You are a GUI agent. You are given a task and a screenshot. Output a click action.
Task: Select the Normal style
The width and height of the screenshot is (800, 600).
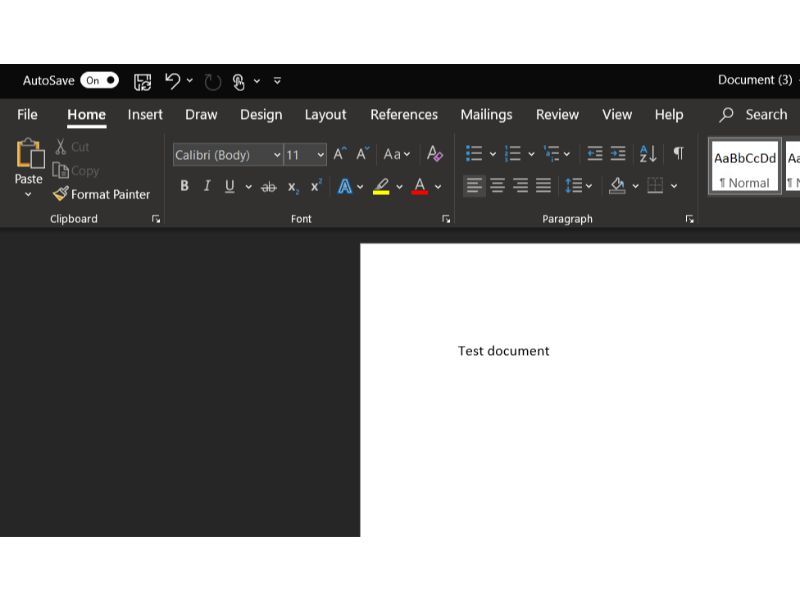tap(744, 167)
